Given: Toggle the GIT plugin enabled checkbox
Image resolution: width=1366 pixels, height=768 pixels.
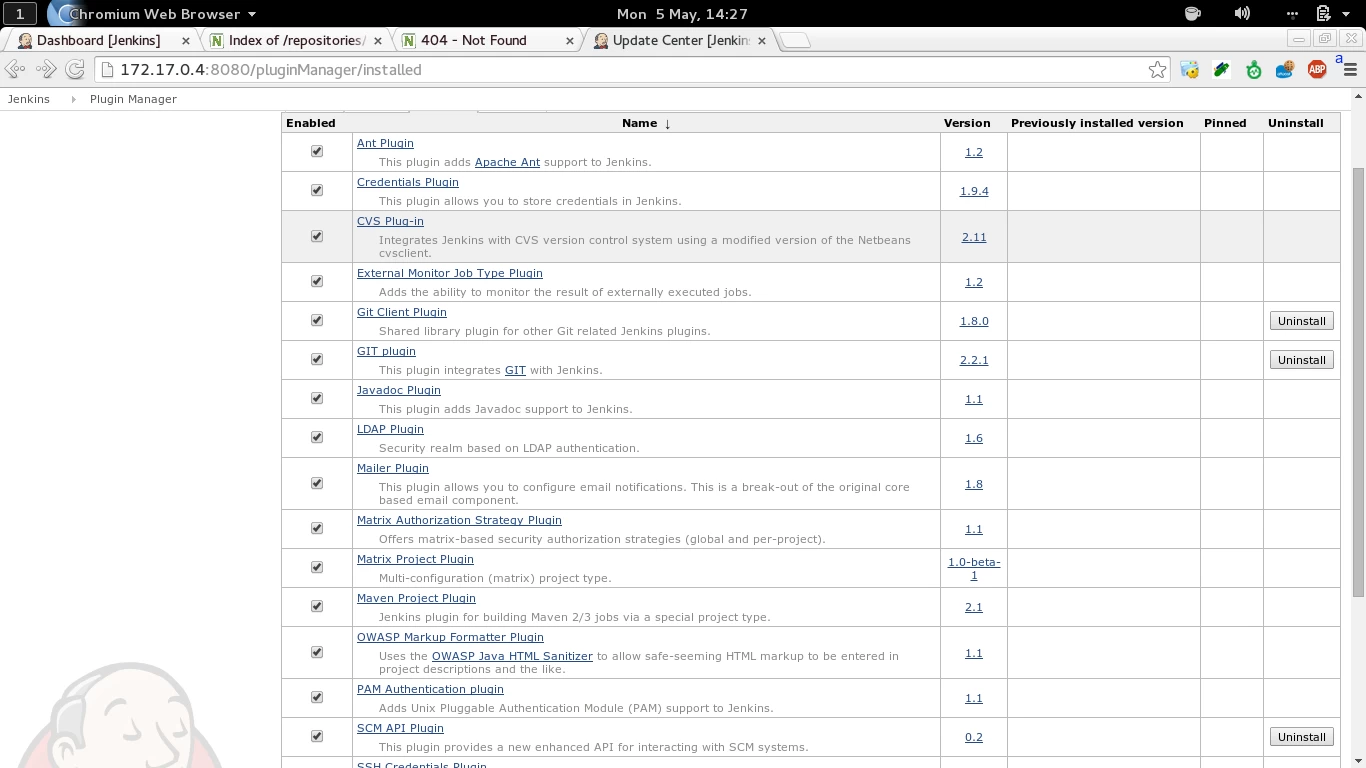Looking at the screenshot, I should (317, 359).
